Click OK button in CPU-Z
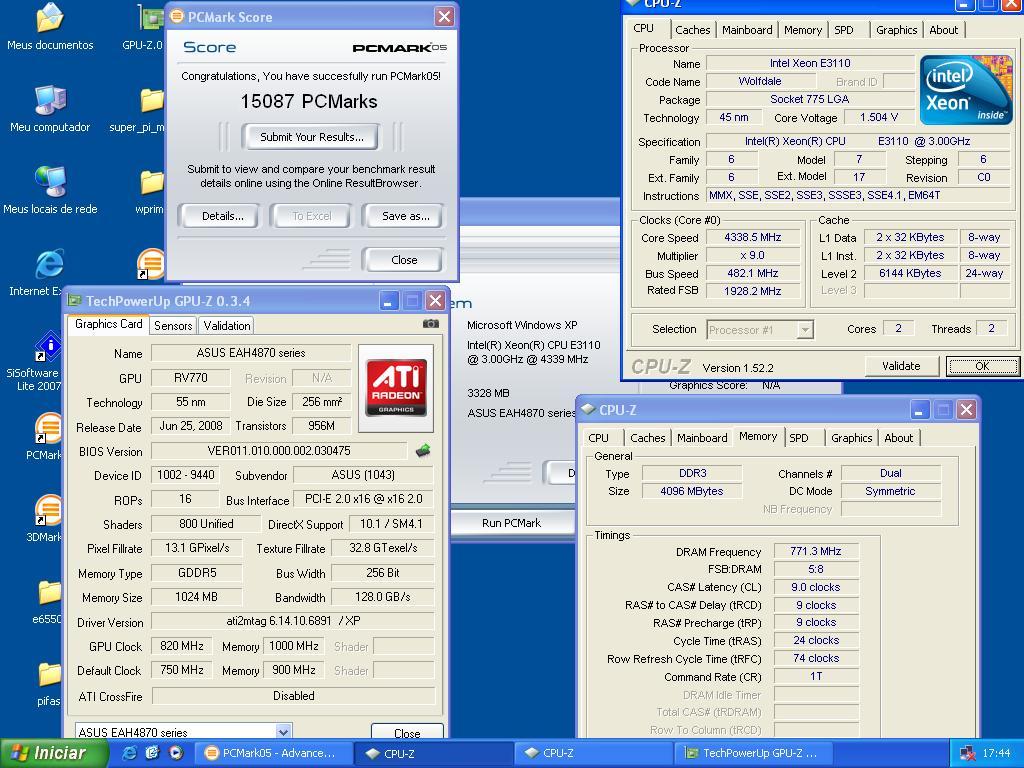1024x768 pixels. 982,366
